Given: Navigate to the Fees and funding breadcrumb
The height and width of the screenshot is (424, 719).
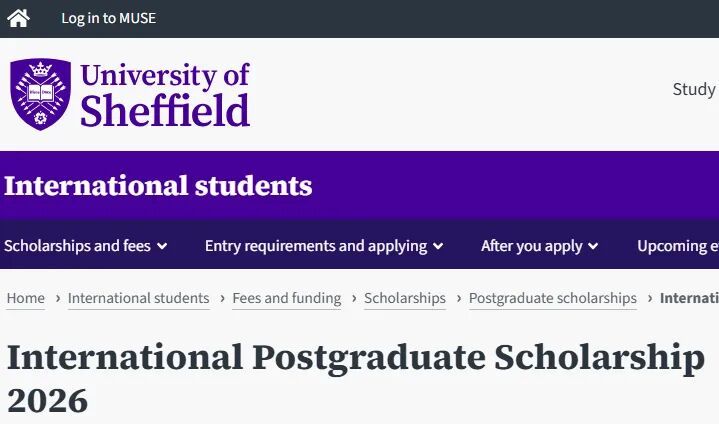Looking at the screenshot, I should click(x=286, y=298).
